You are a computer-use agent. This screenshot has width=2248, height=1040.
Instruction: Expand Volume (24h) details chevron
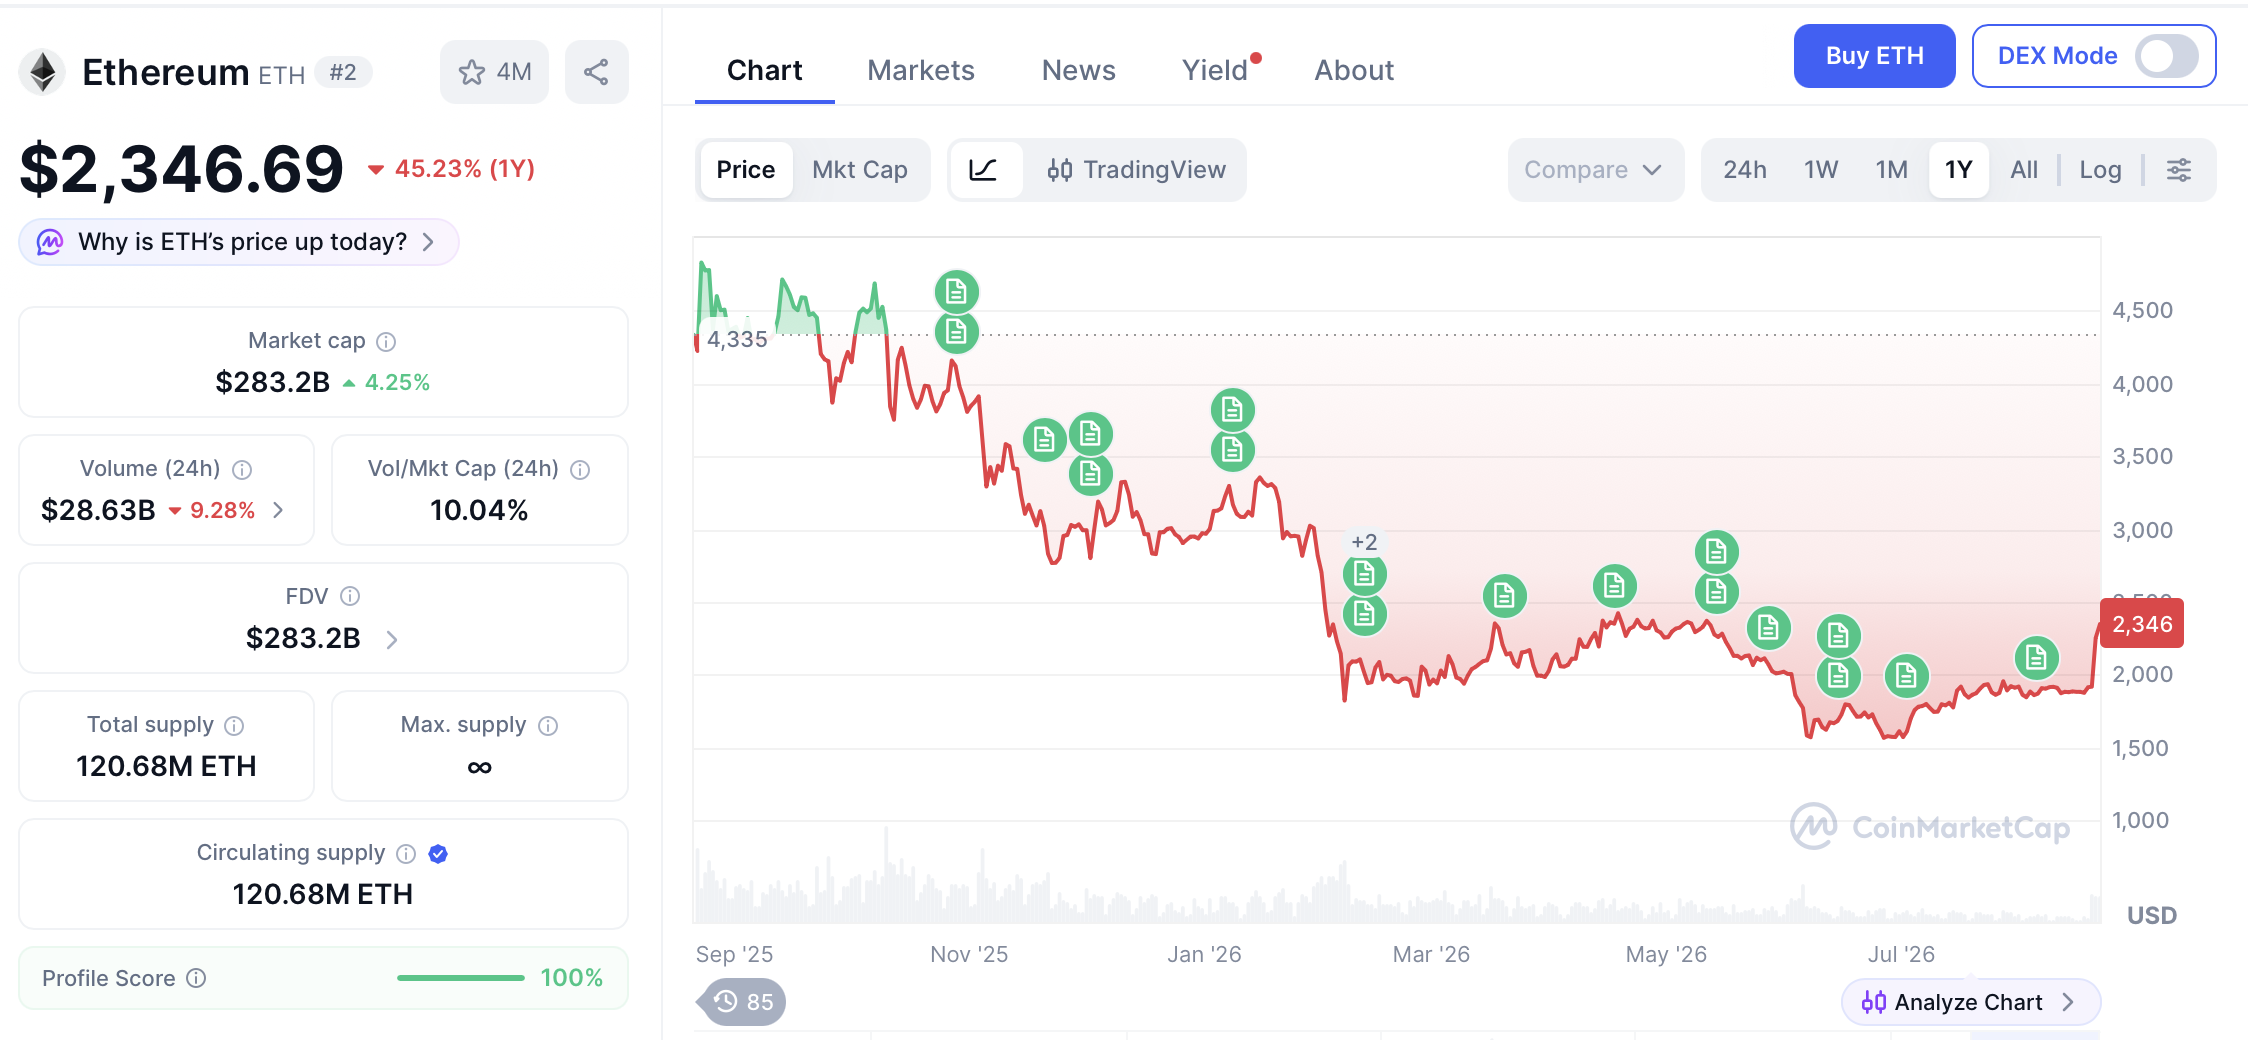(x=279, y=510)
